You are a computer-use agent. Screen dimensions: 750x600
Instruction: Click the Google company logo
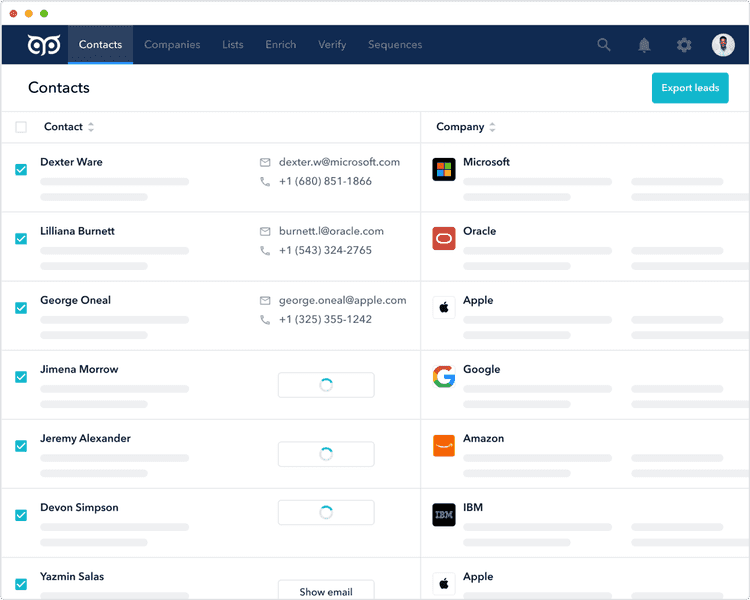[x=444, y=377]
